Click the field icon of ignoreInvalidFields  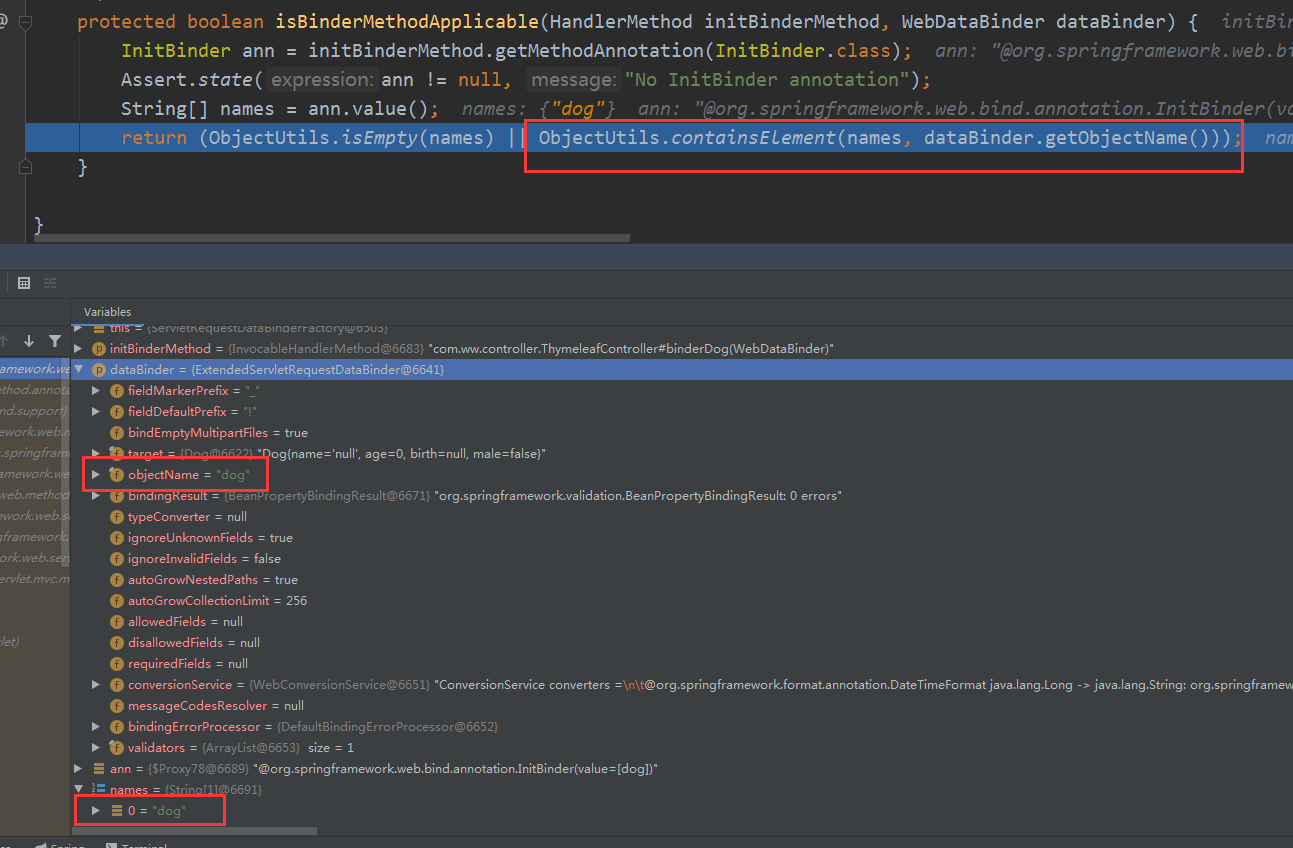click(117, 559)
